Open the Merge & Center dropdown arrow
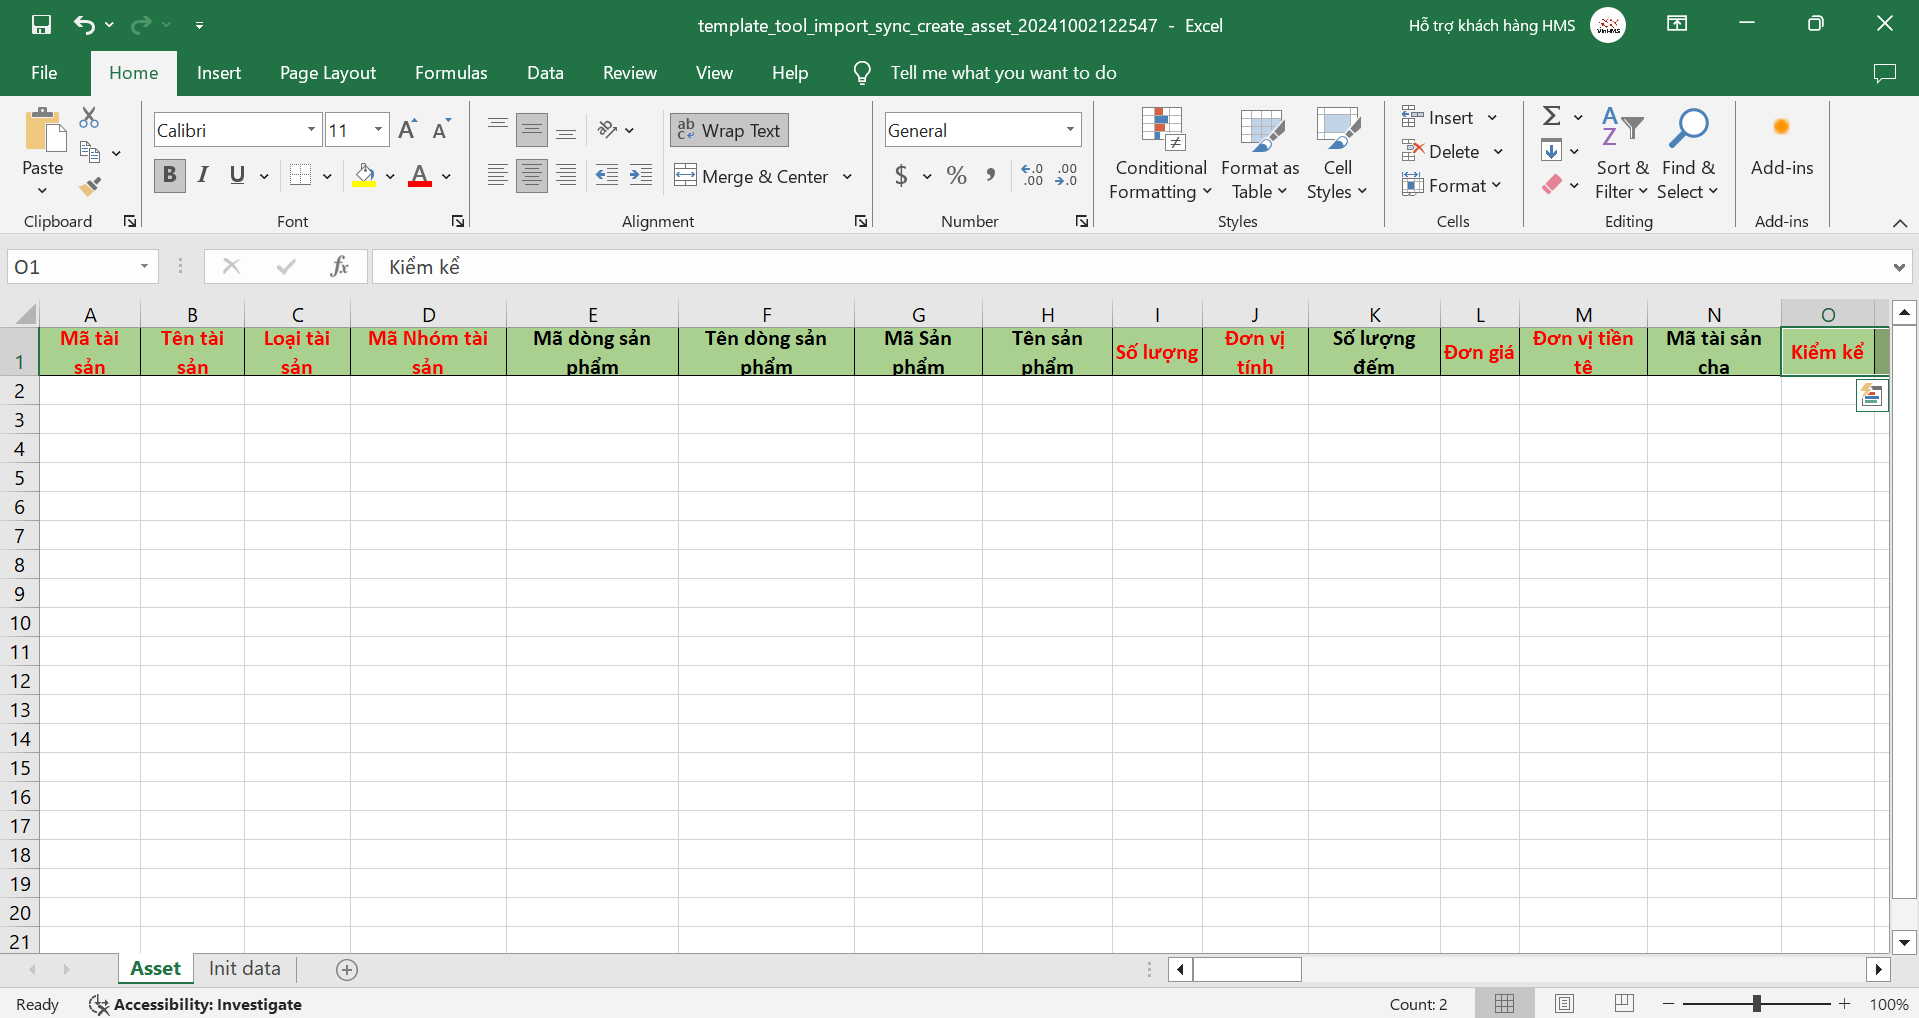The height and width of the screenshot is (1018, 1919). [847, 177]
